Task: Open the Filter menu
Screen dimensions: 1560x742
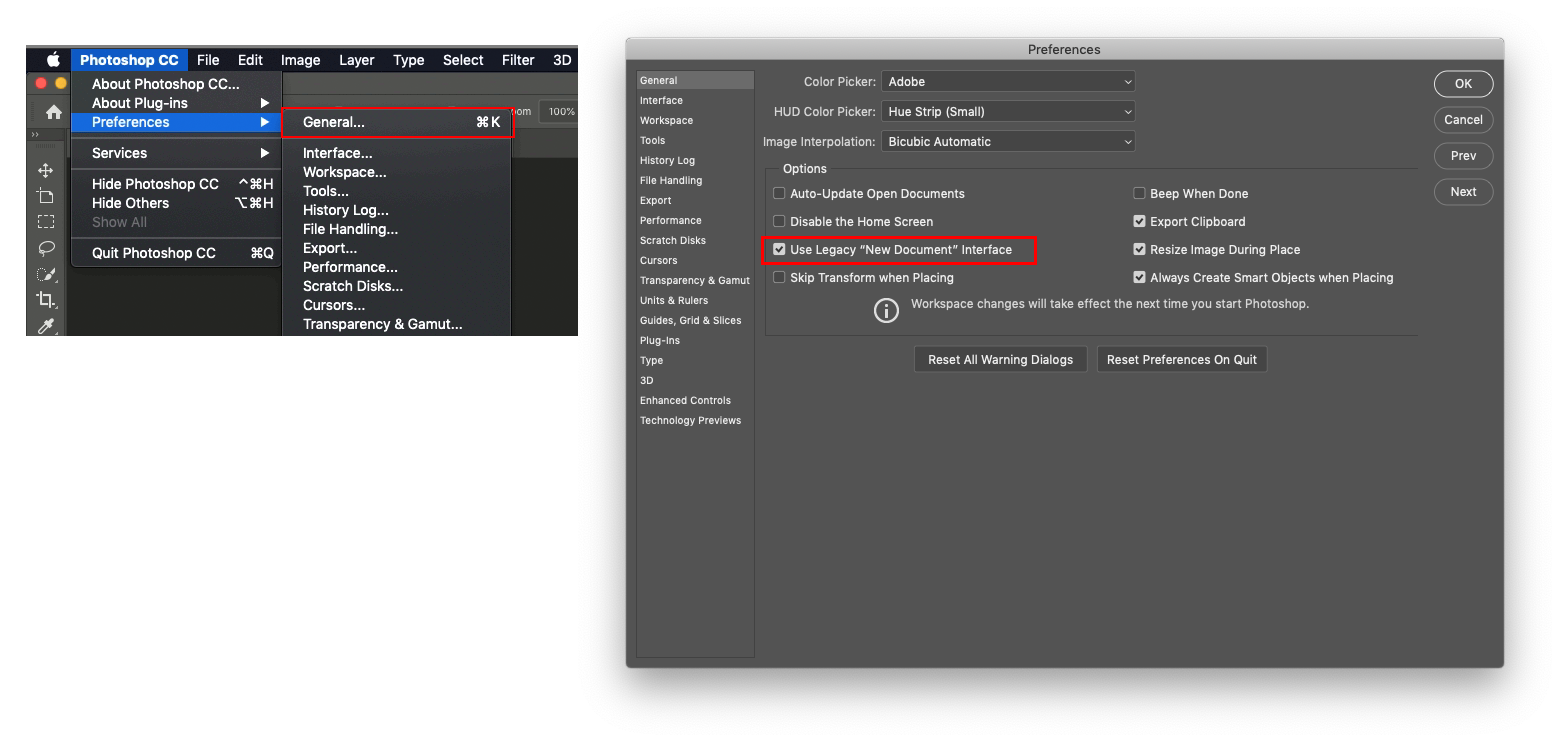Action: [518, 60]
